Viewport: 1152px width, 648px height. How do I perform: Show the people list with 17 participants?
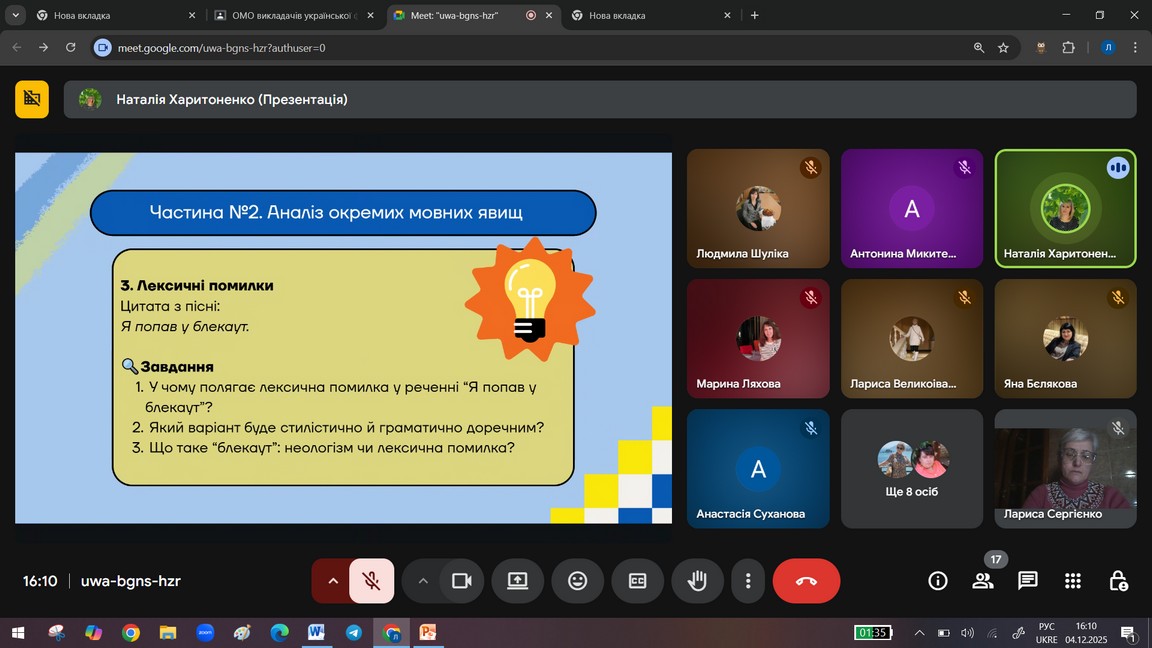(x=983, y=581)
